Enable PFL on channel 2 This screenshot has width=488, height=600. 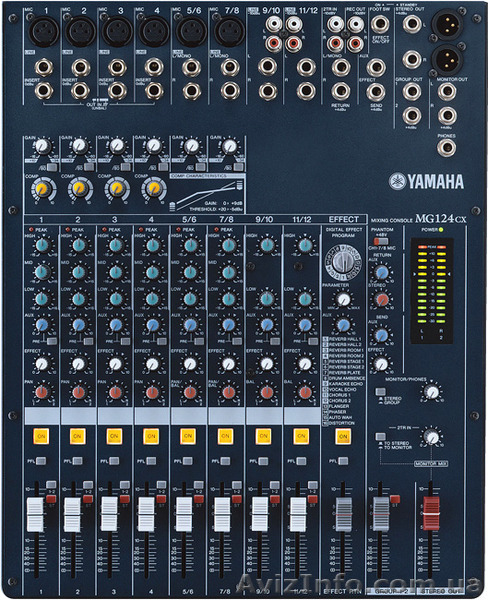tap(78, 461)
